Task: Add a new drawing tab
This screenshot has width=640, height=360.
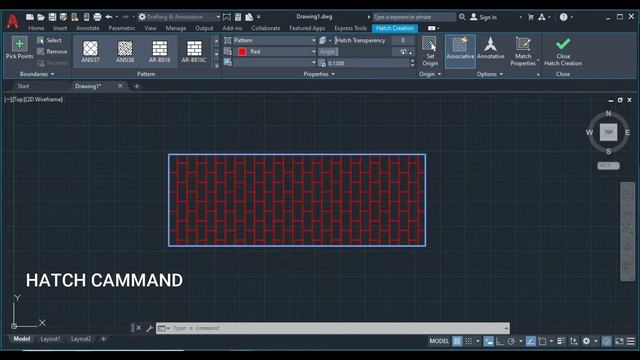Action: coord(137,86)
